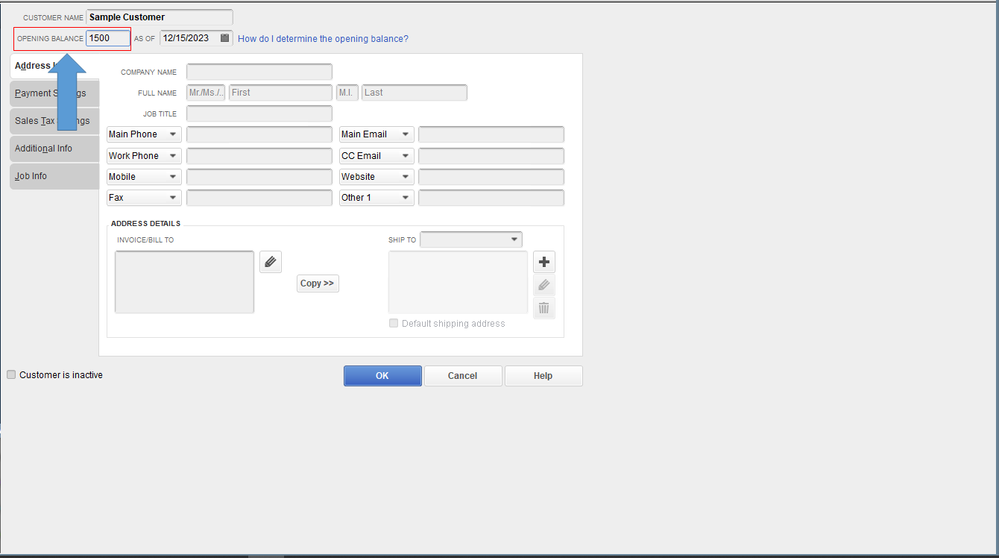Click the OK button
Viewport: 999px width, 558px height.
point(382,376)
